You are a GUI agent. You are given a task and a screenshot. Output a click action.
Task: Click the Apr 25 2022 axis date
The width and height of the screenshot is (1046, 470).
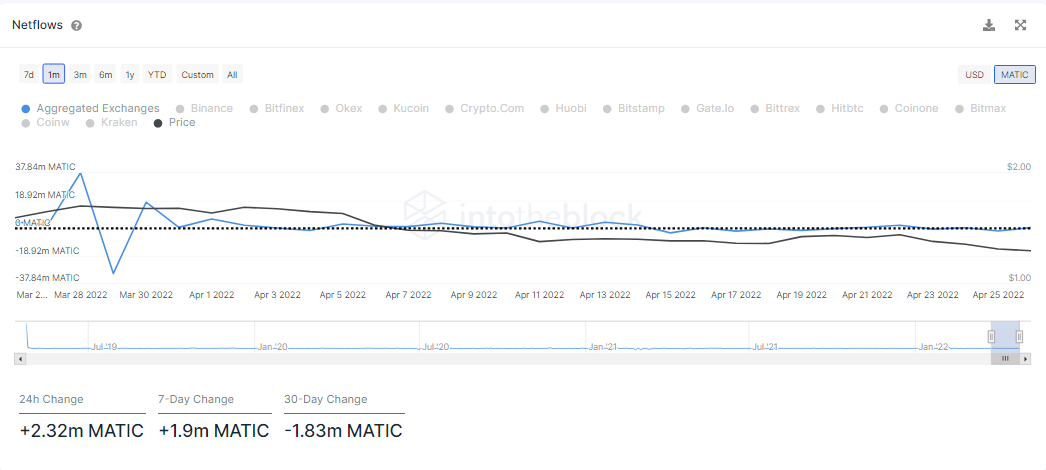coord(998,294)
